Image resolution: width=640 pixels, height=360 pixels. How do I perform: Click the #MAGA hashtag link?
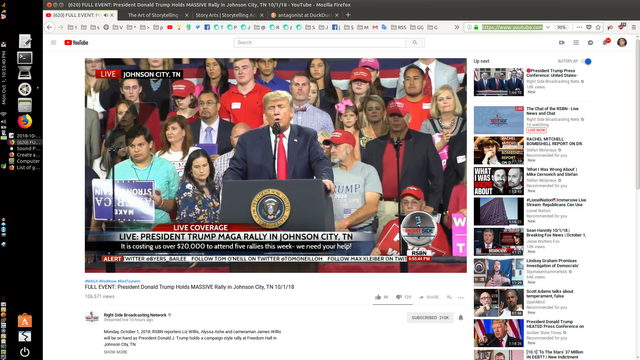(x=91, y=281)
